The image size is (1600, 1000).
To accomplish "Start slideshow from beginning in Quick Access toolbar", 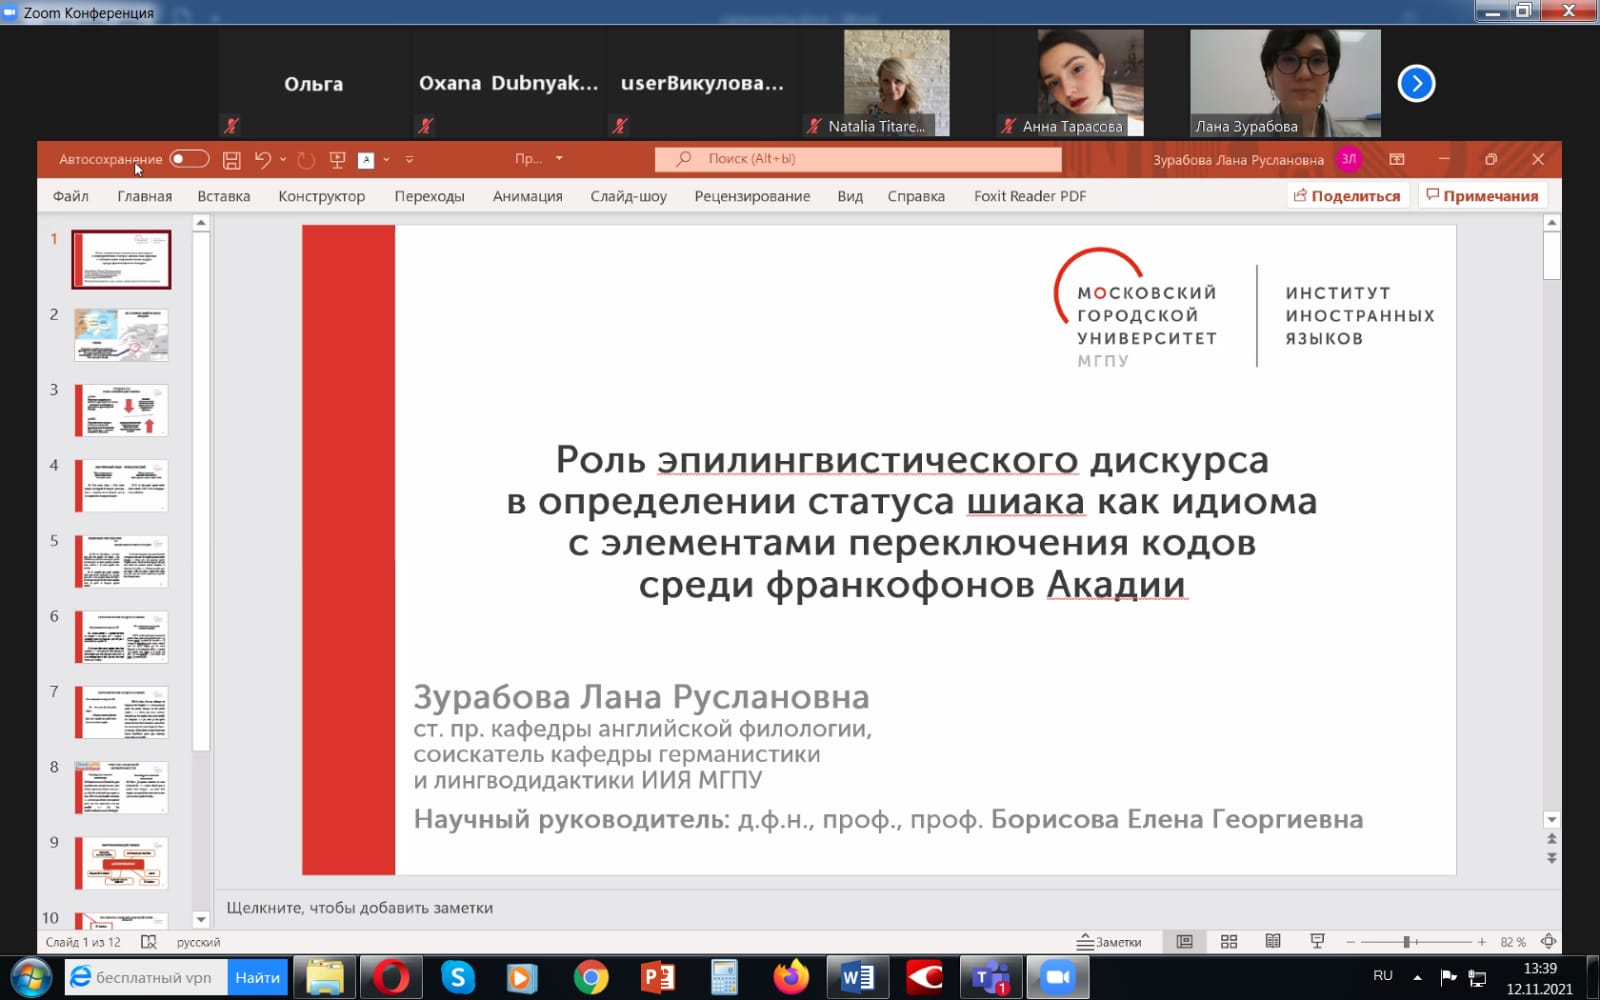I will 337,159.
